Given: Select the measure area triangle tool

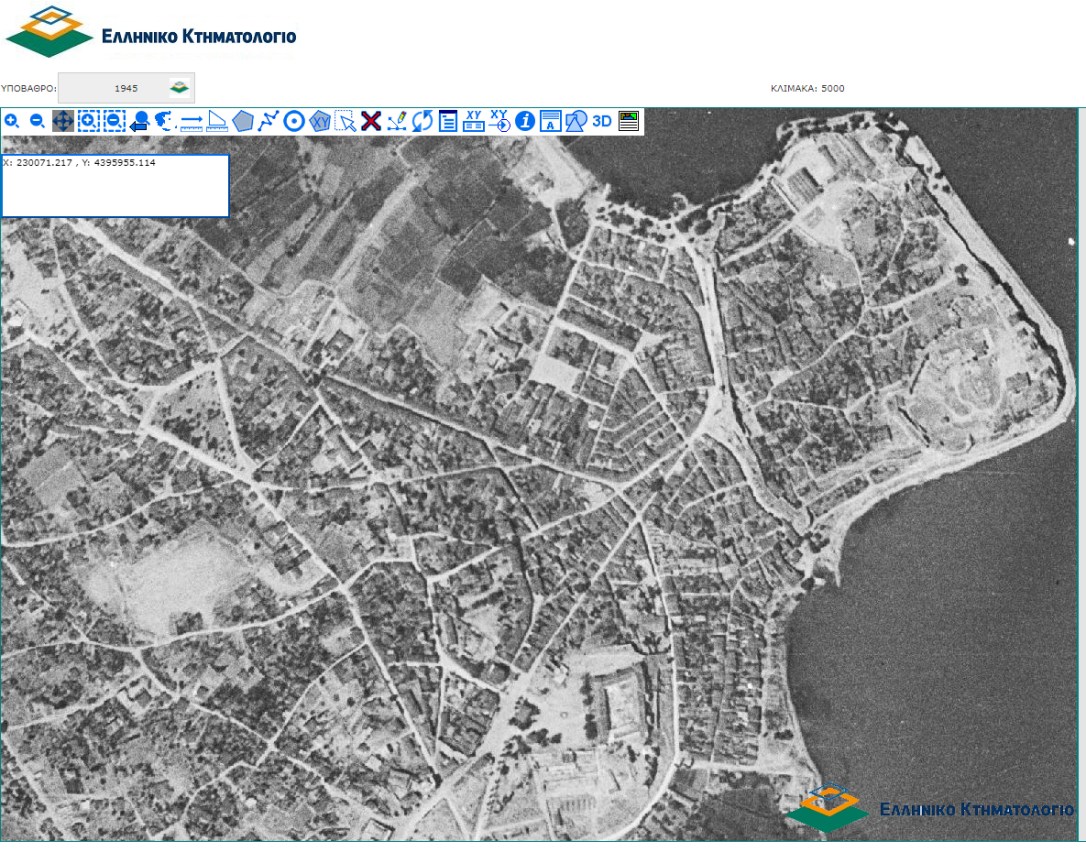Looking at the screenshot, I should tap(217, 122).
